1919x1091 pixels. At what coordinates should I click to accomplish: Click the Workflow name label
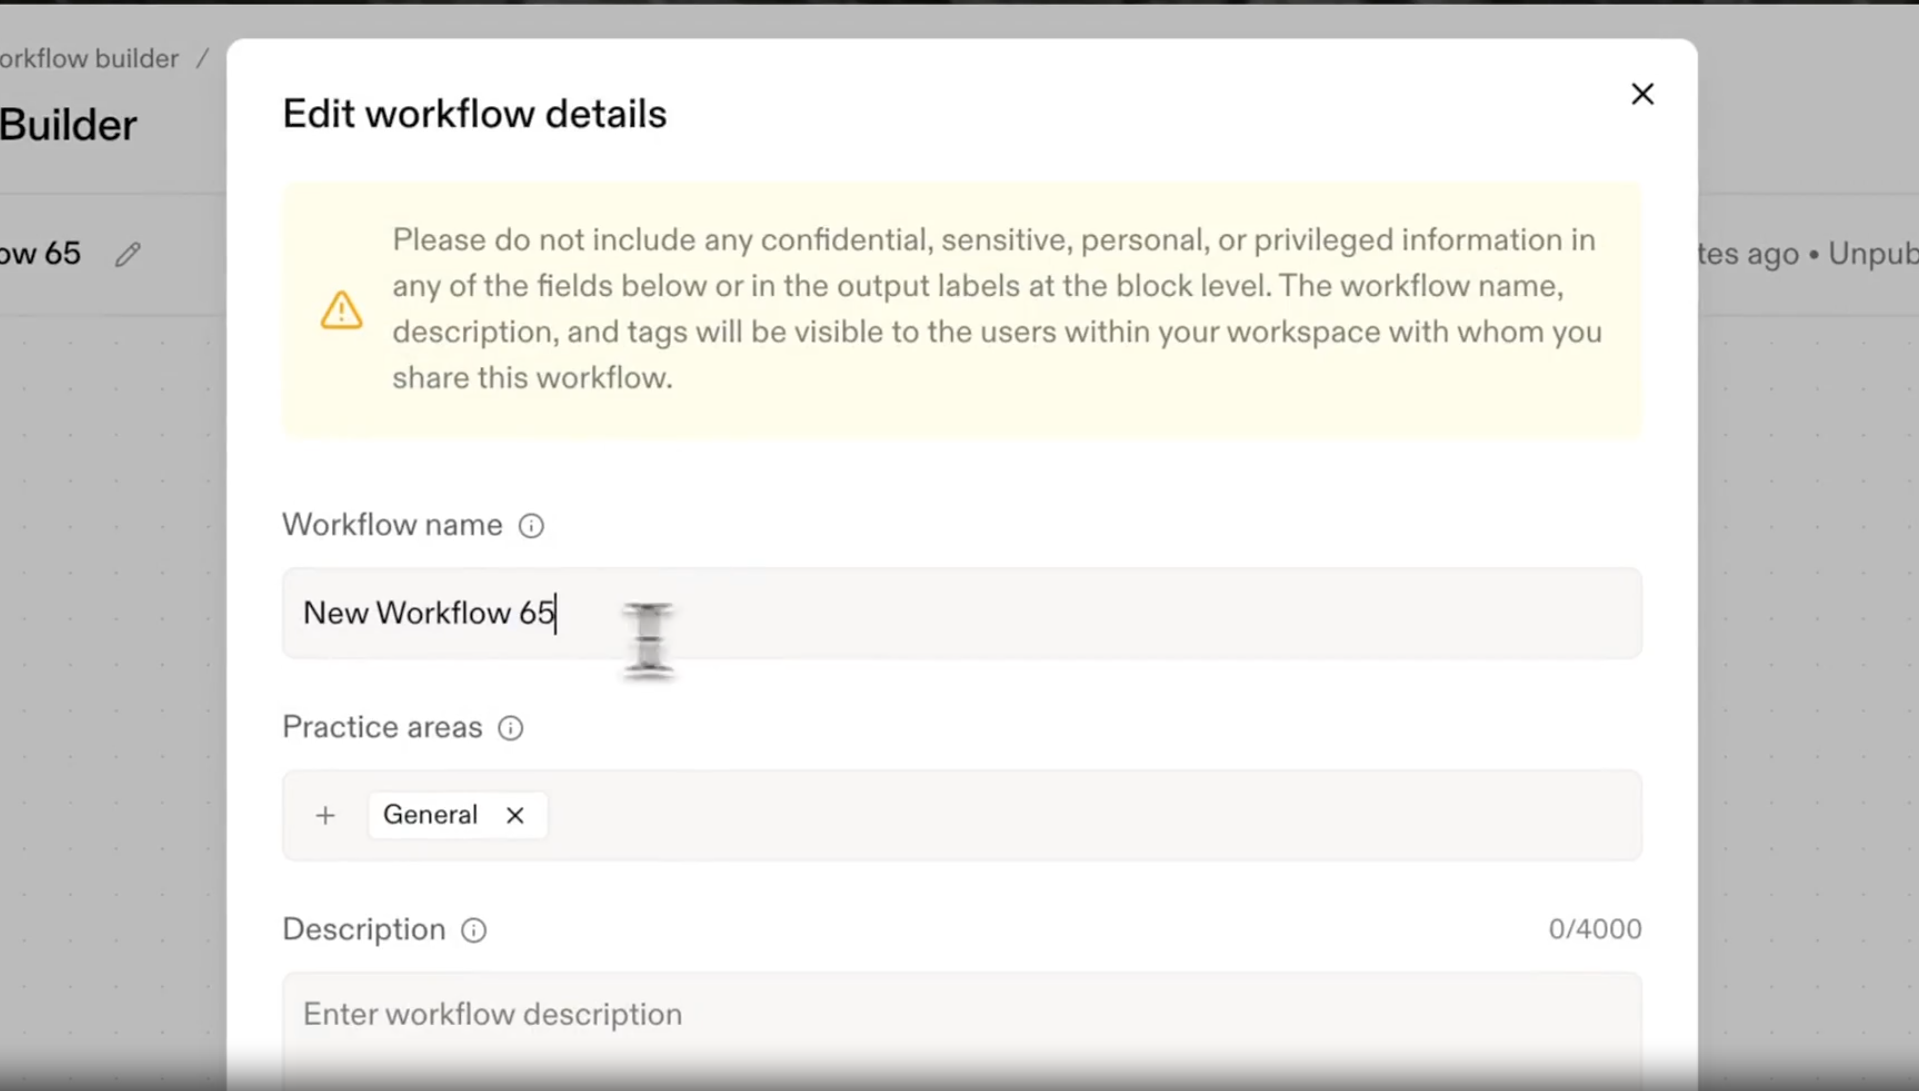(x=392, y=525)
